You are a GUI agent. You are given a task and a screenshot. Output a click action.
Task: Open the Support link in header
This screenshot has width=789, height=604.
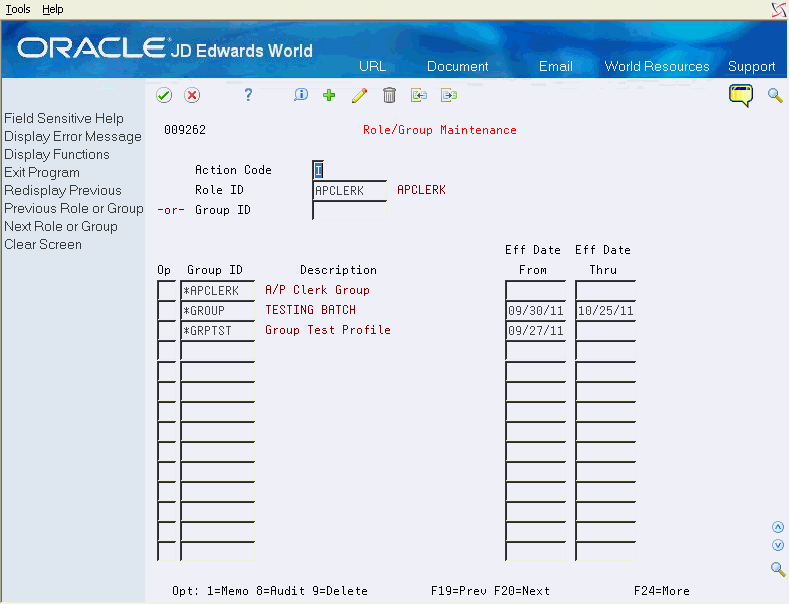(x=751, y=66)
